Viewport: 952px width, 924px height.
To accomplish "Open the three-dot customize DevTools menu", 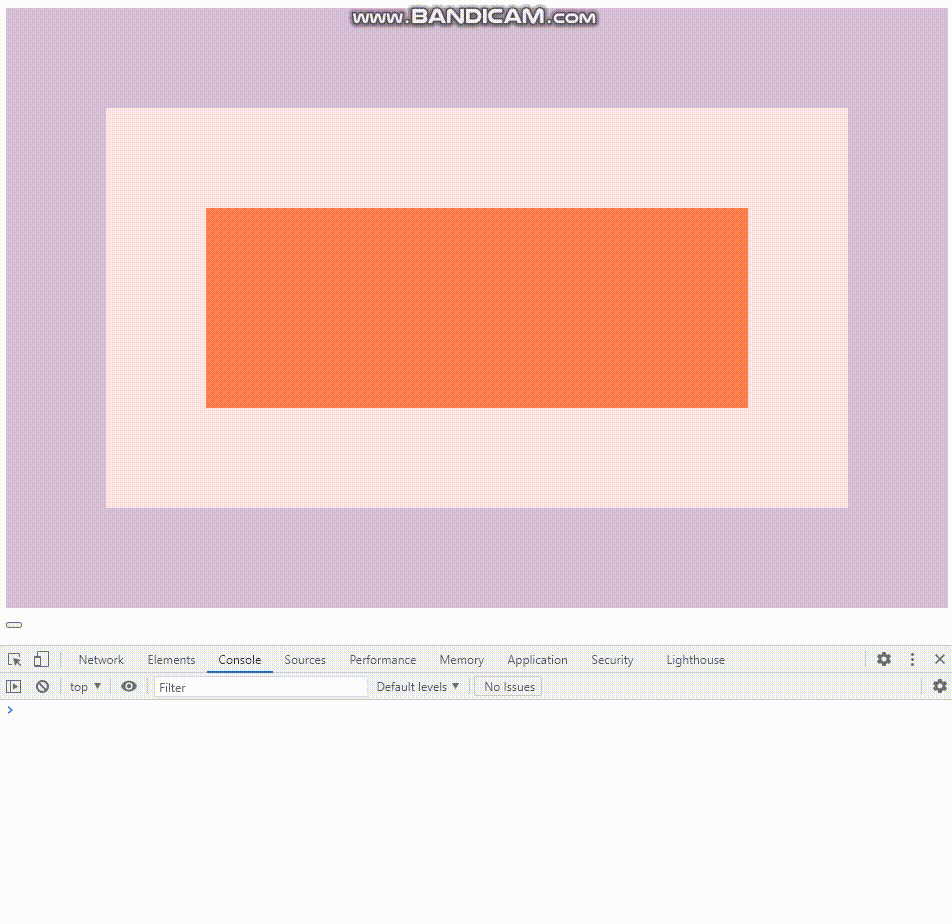I will tap(911, 660).
